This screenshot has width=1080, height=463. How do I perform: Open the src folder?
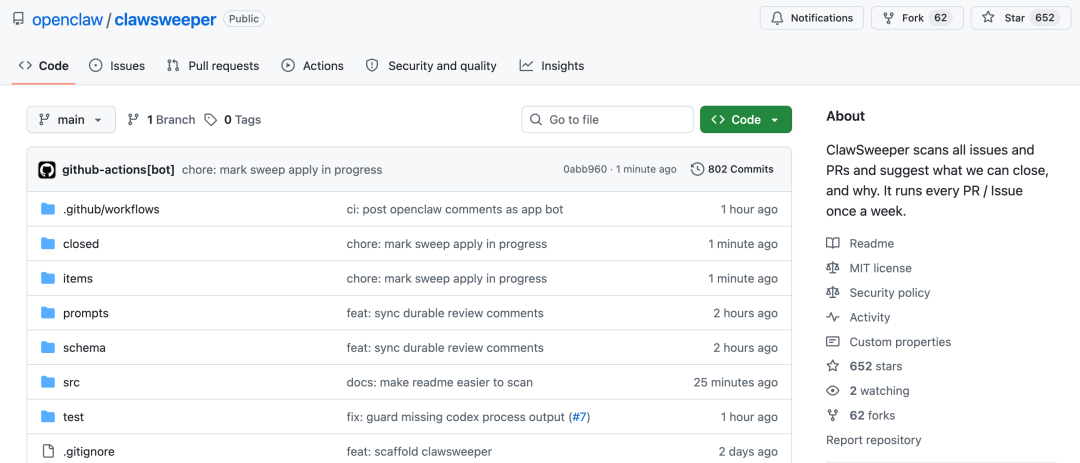pyautogui.click(x=71, y=382)
